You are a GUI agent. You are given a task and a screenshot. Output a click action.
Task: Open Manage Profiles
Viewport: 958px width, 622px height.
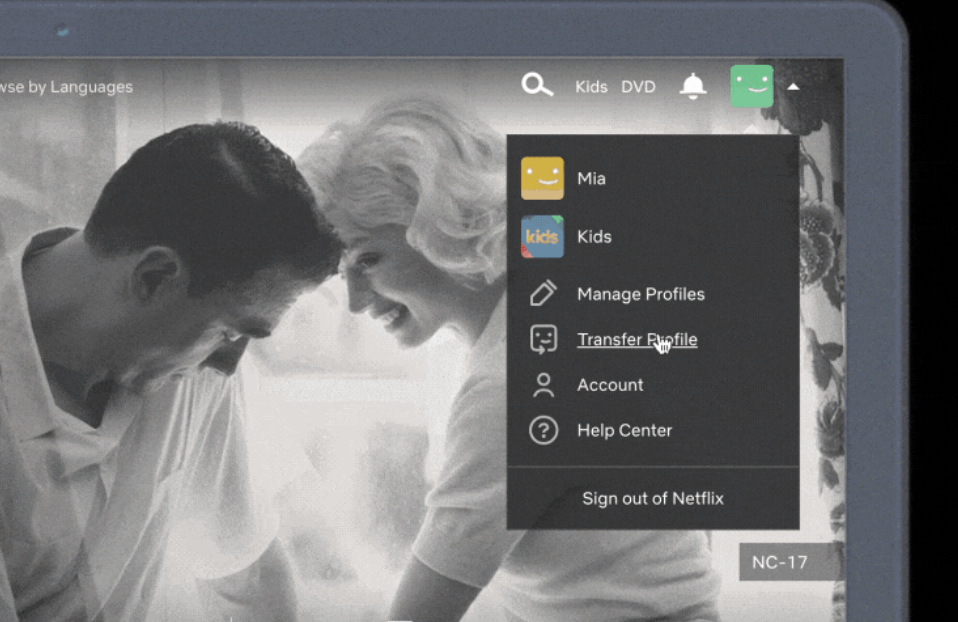[x=641, y=295]
